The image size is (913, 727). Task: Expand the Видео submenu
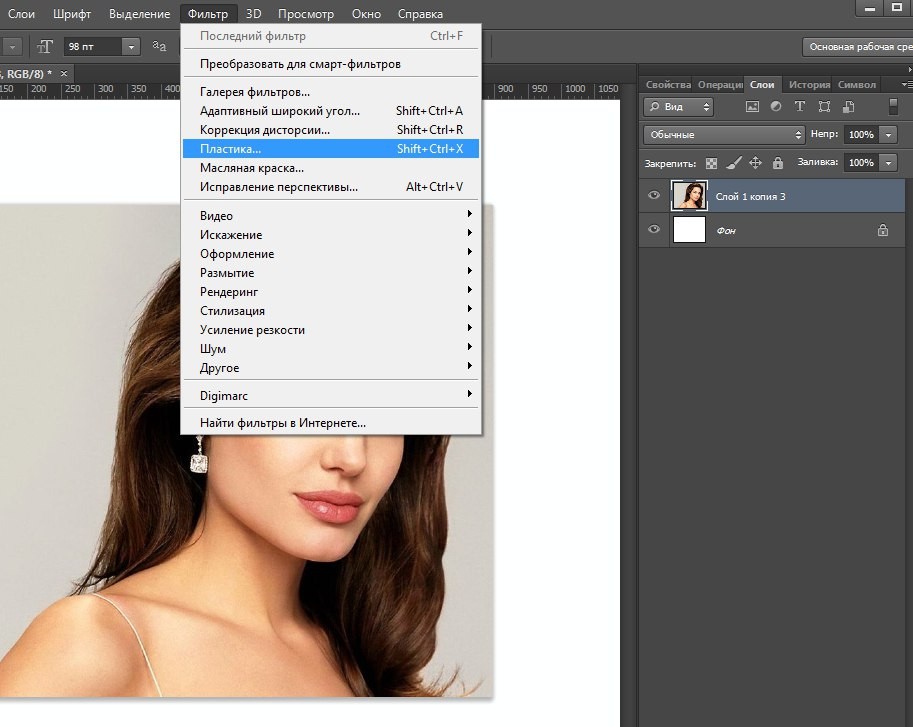(331, 215)
